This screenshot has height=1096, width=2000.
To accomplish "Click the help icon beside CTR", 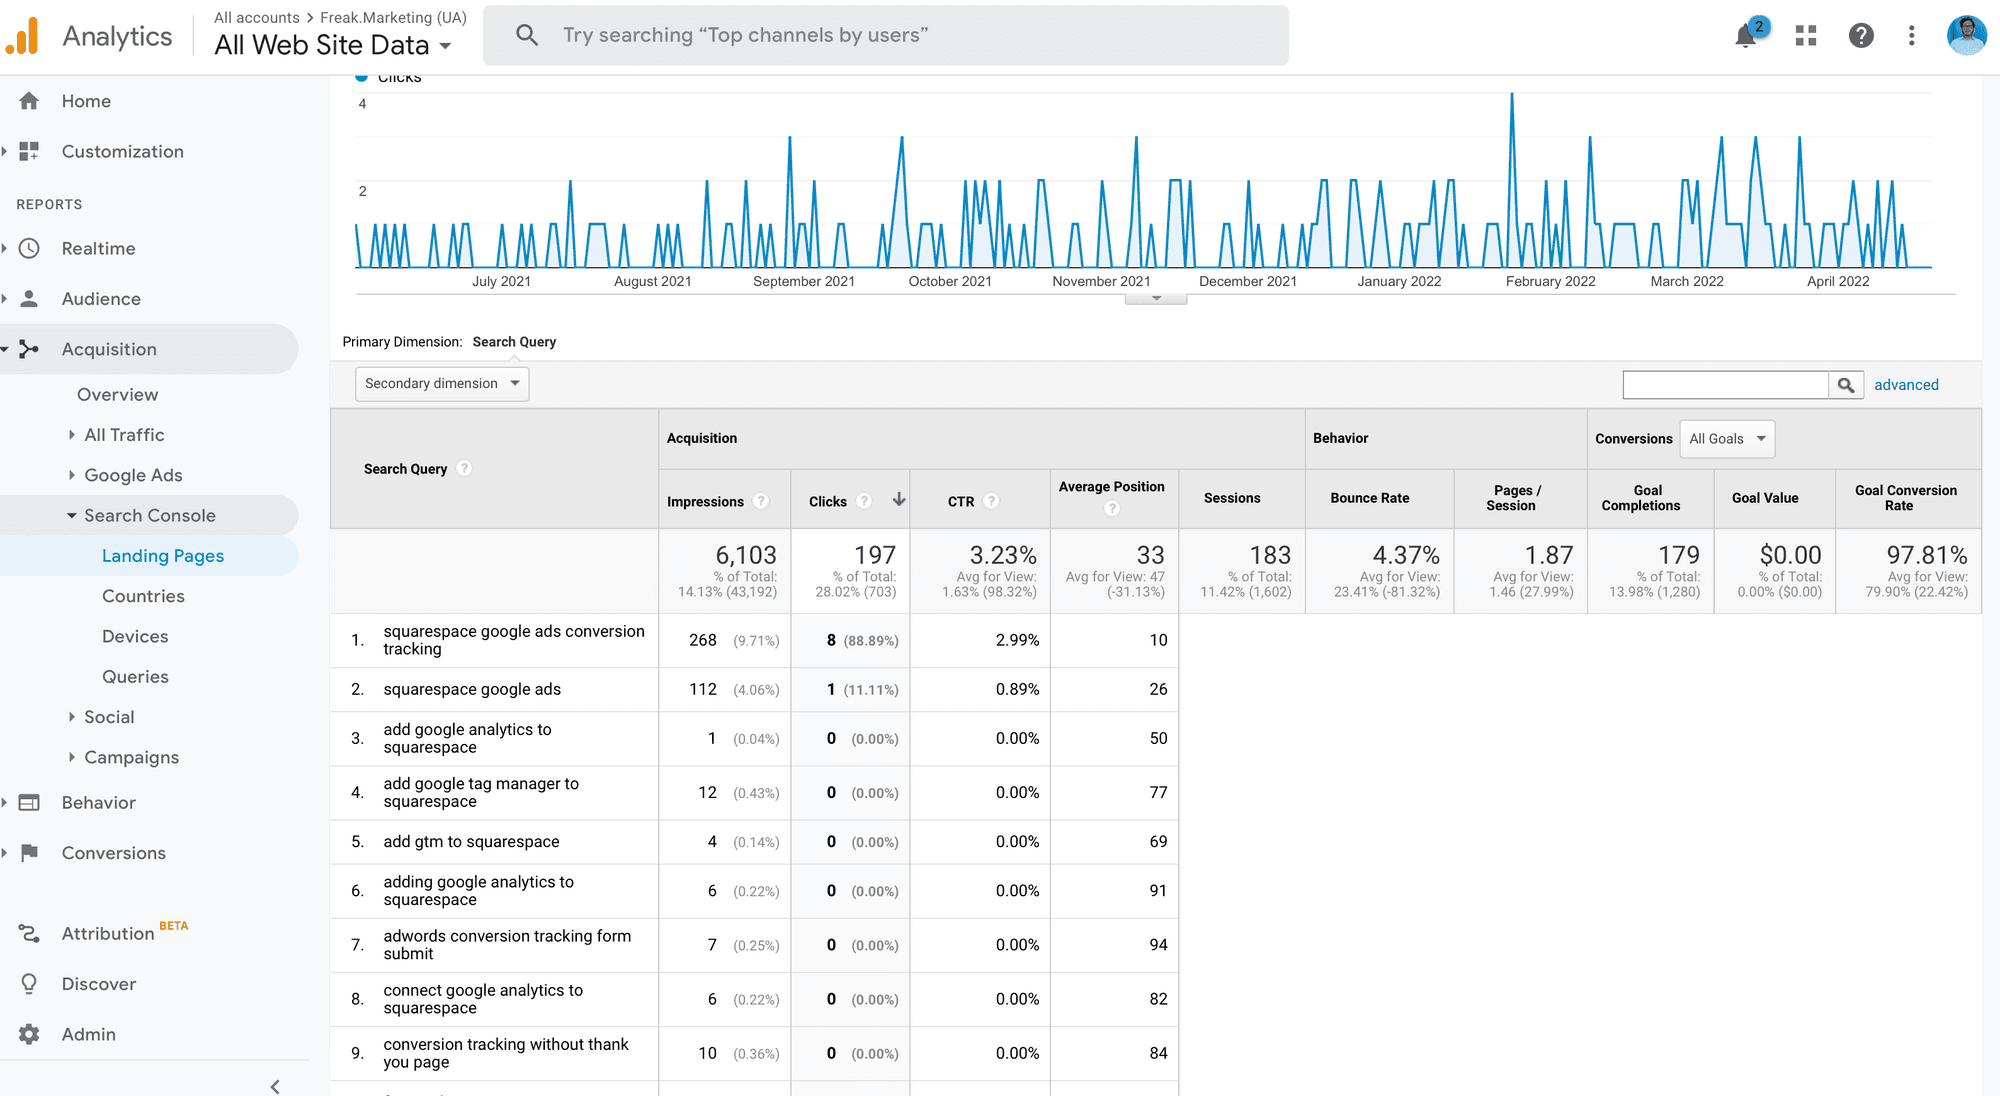I will pyautogui.click(x=991, y=501).
